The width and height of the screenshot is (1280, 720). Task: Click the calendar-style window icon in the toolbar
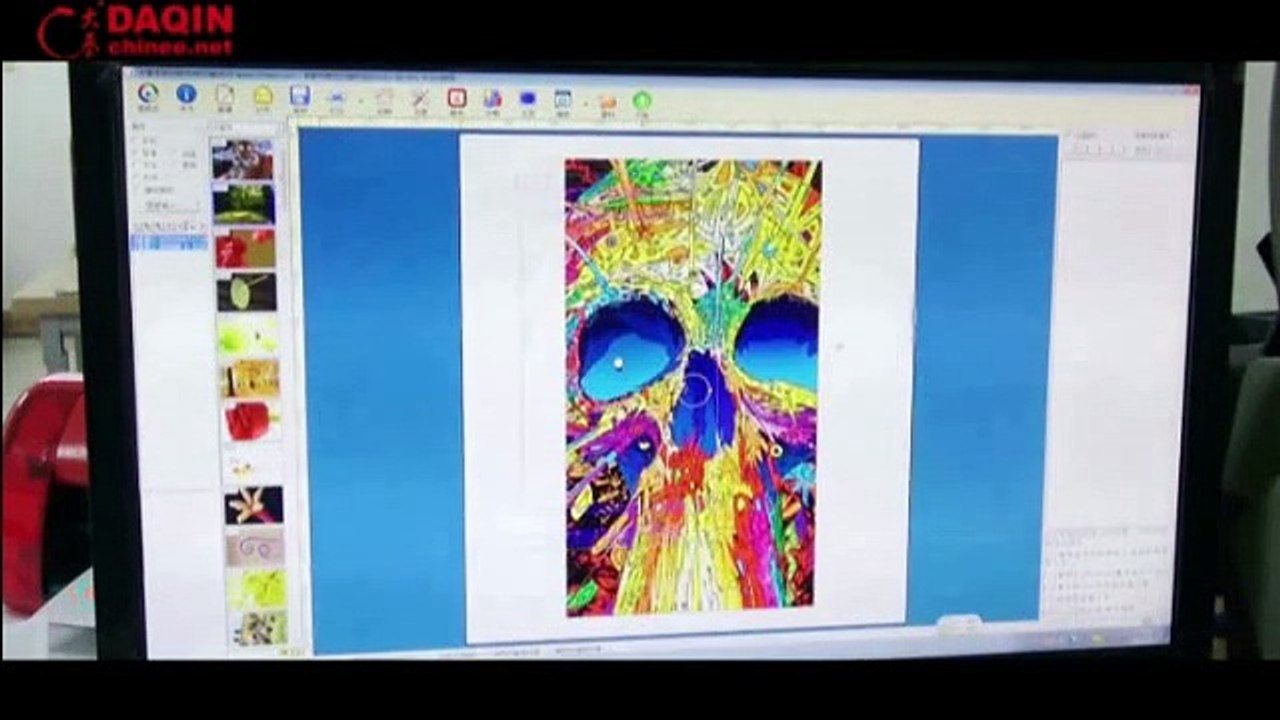tap(563, 100)
